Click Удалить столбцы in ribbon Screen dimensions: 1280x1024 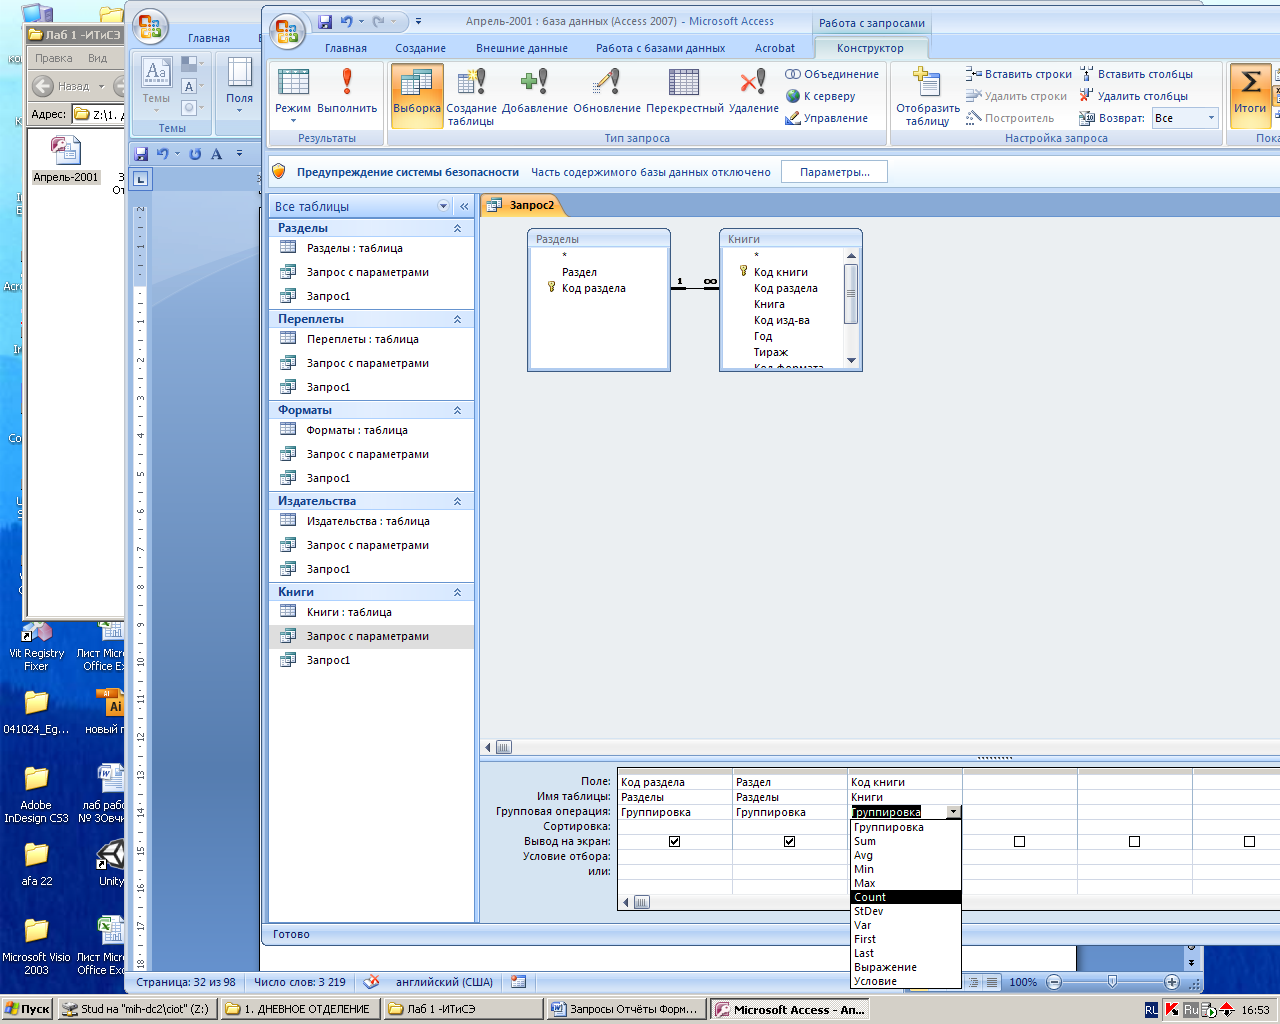tap(1134, 96)
